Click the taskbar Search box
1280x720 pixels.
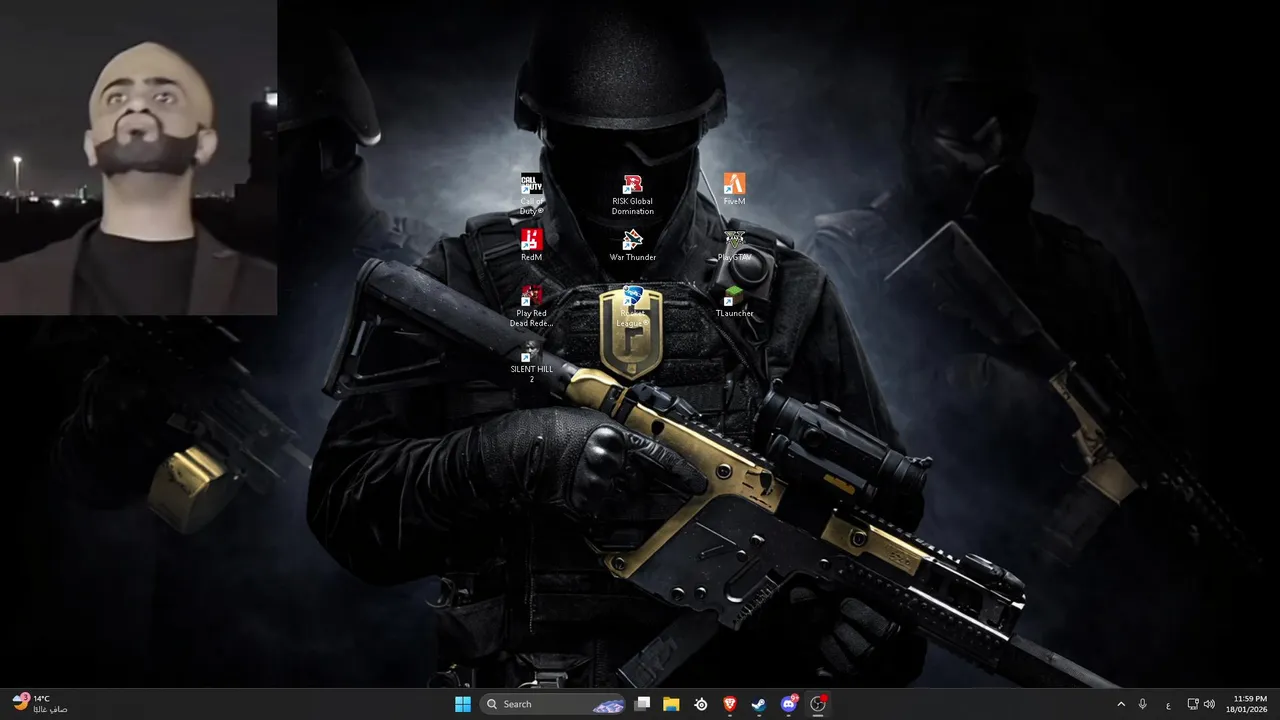(552, 704)
